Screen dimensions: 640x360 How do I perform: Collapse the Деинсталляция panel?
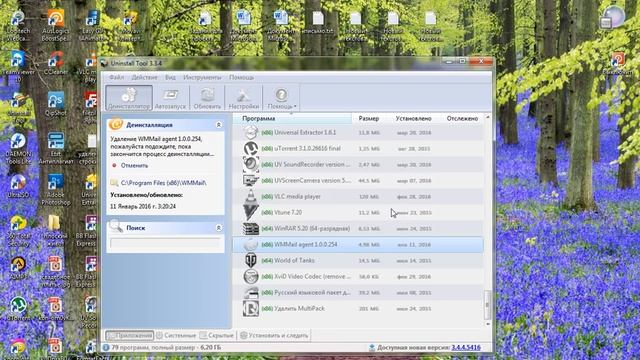(218, 125)
